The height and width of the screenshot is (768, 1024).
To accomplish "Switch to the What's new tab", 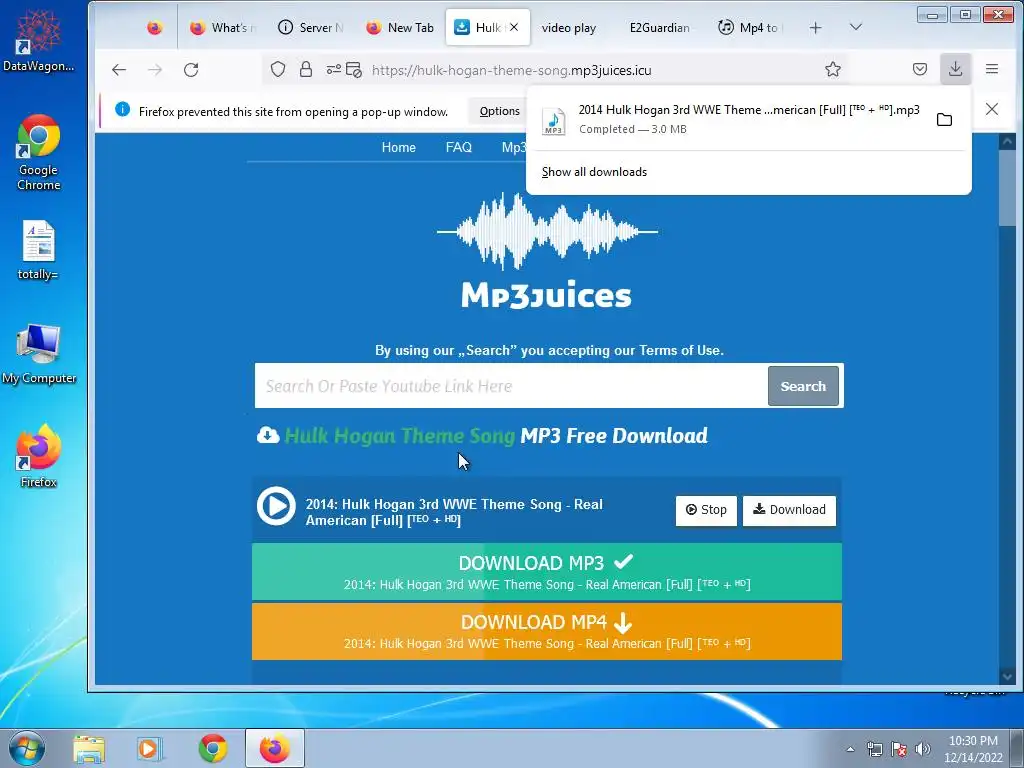I will [222, 28].
